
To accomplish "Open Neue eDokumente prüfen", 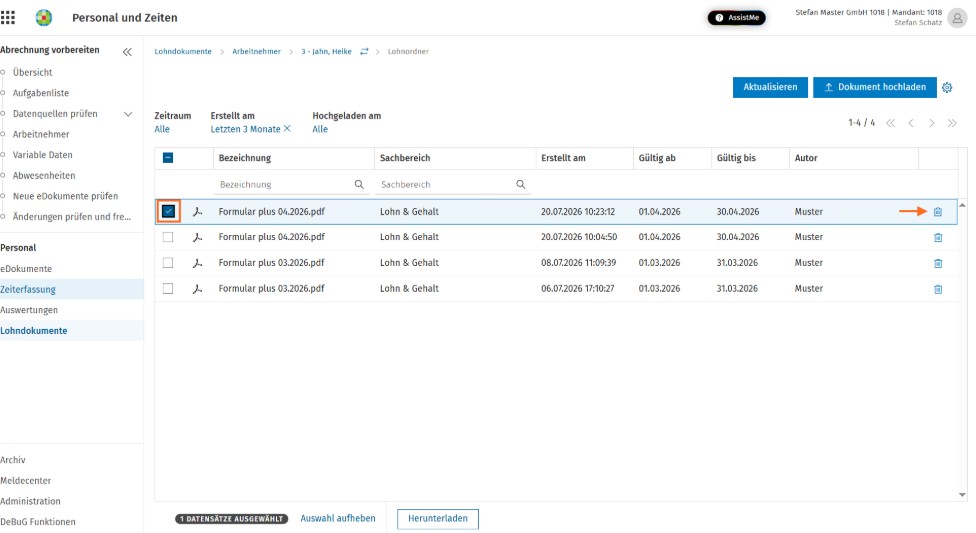I will 65,196.
